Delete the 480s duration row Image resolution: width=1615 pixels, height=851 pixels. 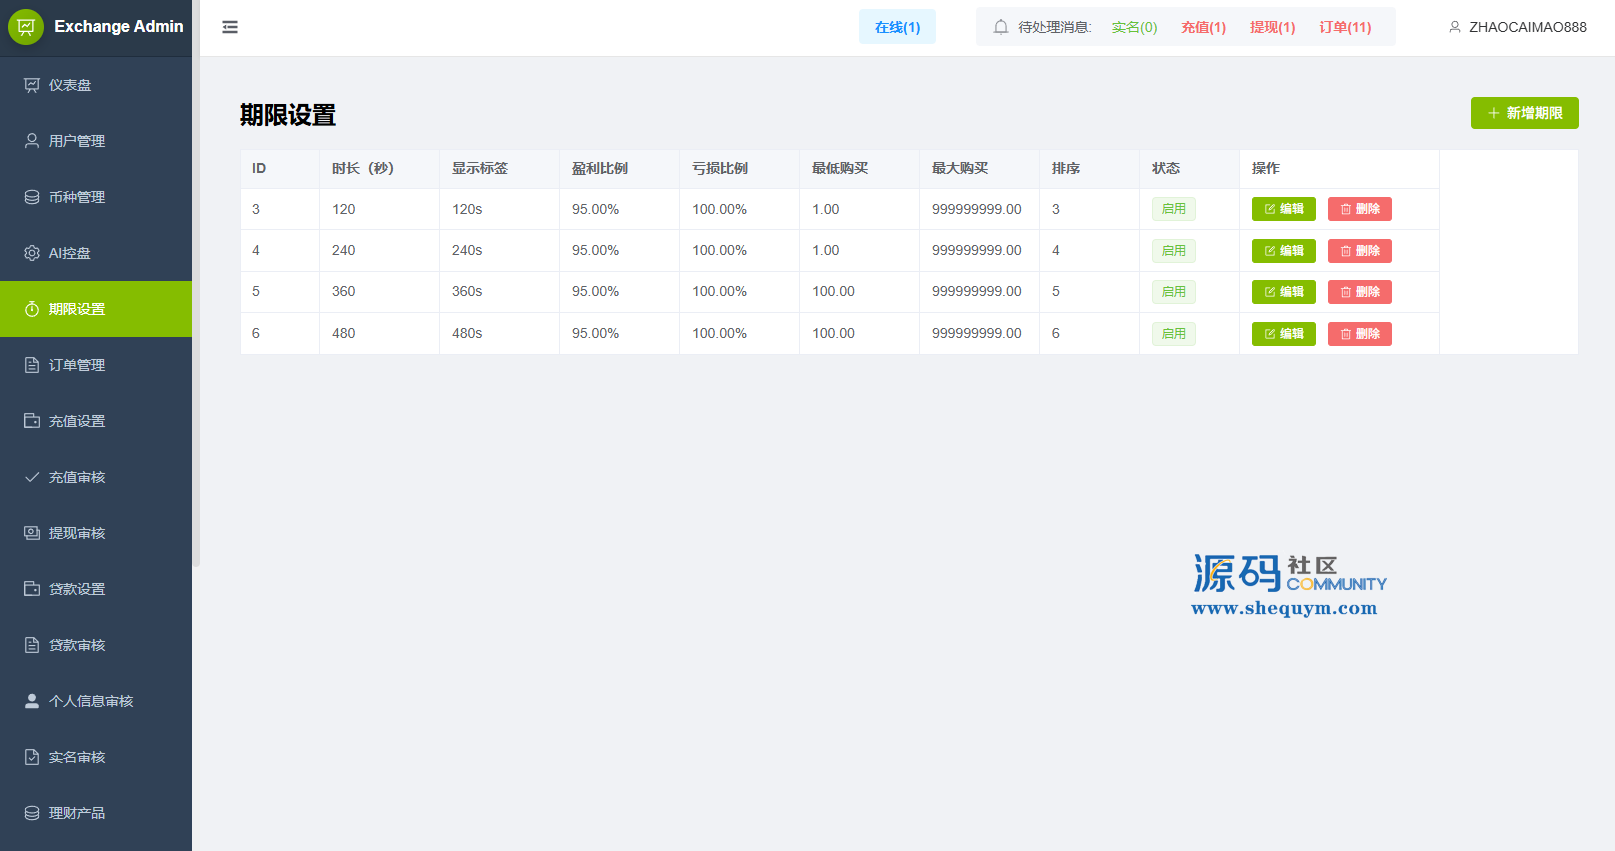pos(1359,334)
